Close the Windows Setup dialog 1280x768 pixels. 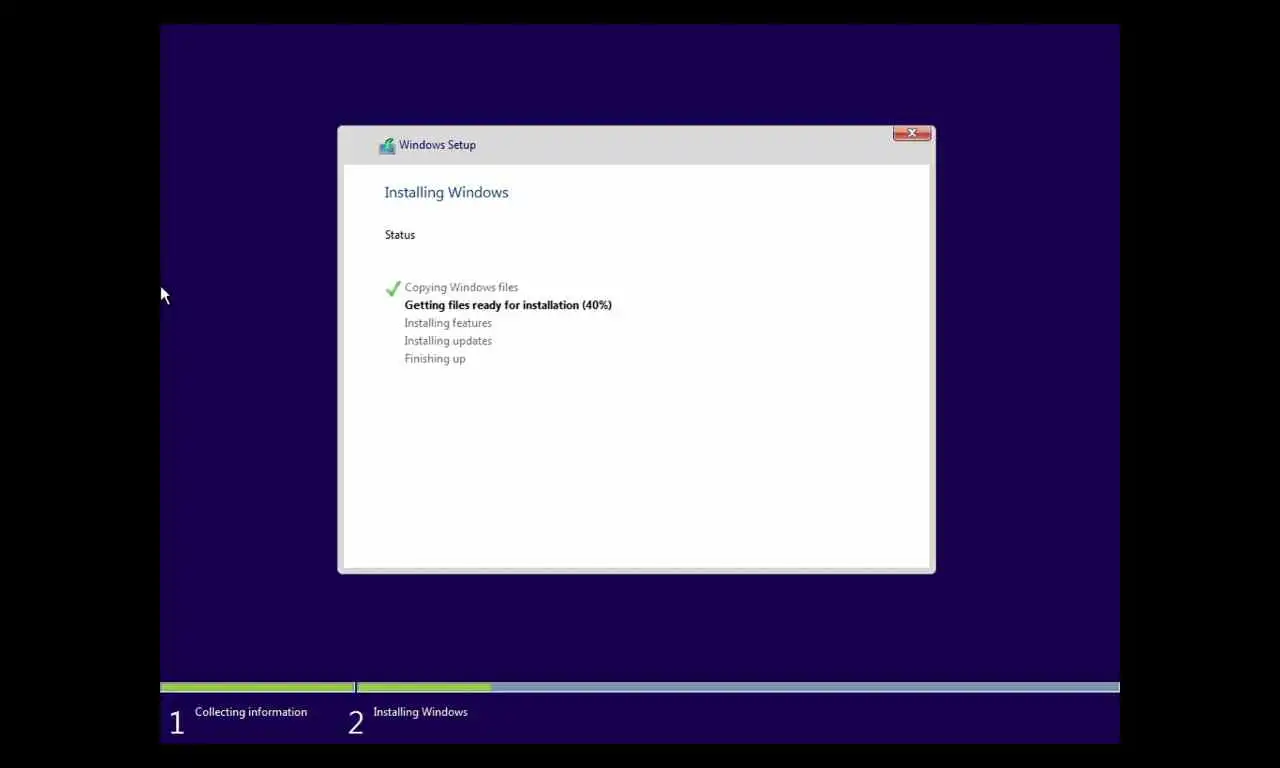[911, 133]
